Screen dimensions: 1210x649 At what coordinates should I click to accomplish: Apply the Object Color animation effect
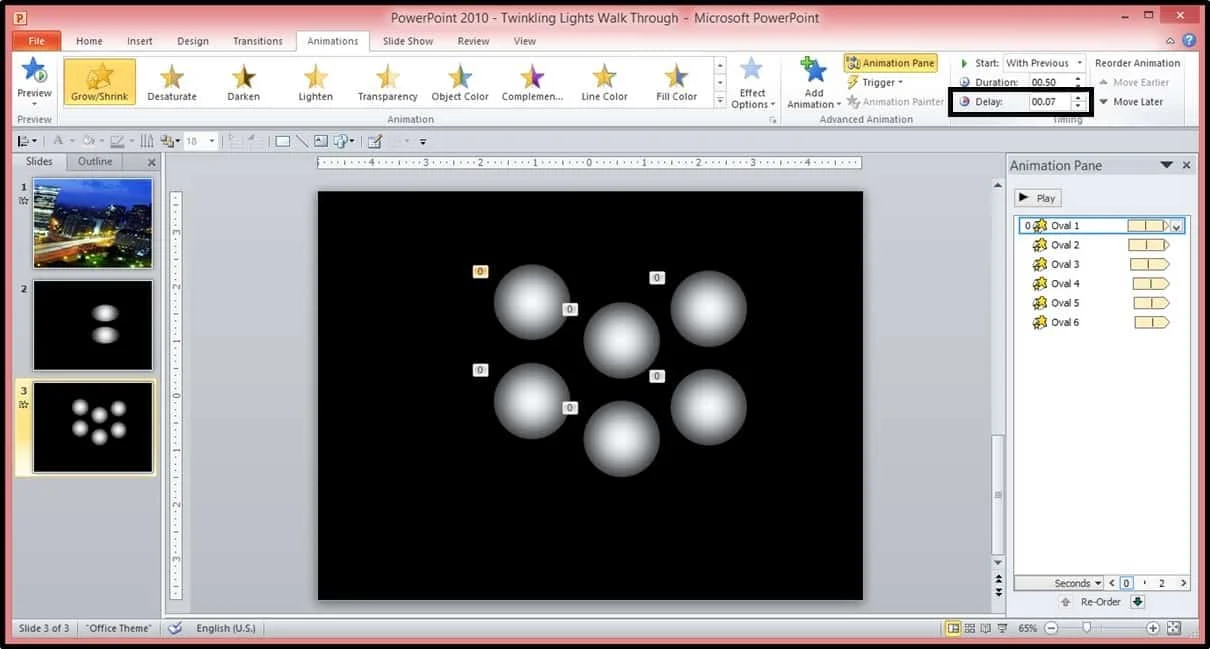[460, 82]
